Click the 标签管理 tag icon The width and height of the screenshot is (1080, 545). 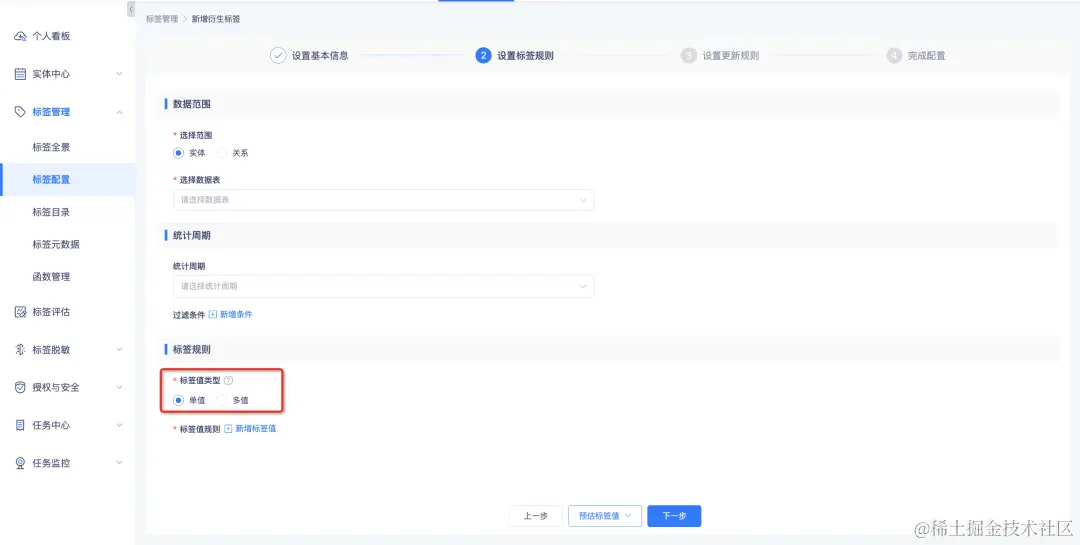tap(20, 112)
